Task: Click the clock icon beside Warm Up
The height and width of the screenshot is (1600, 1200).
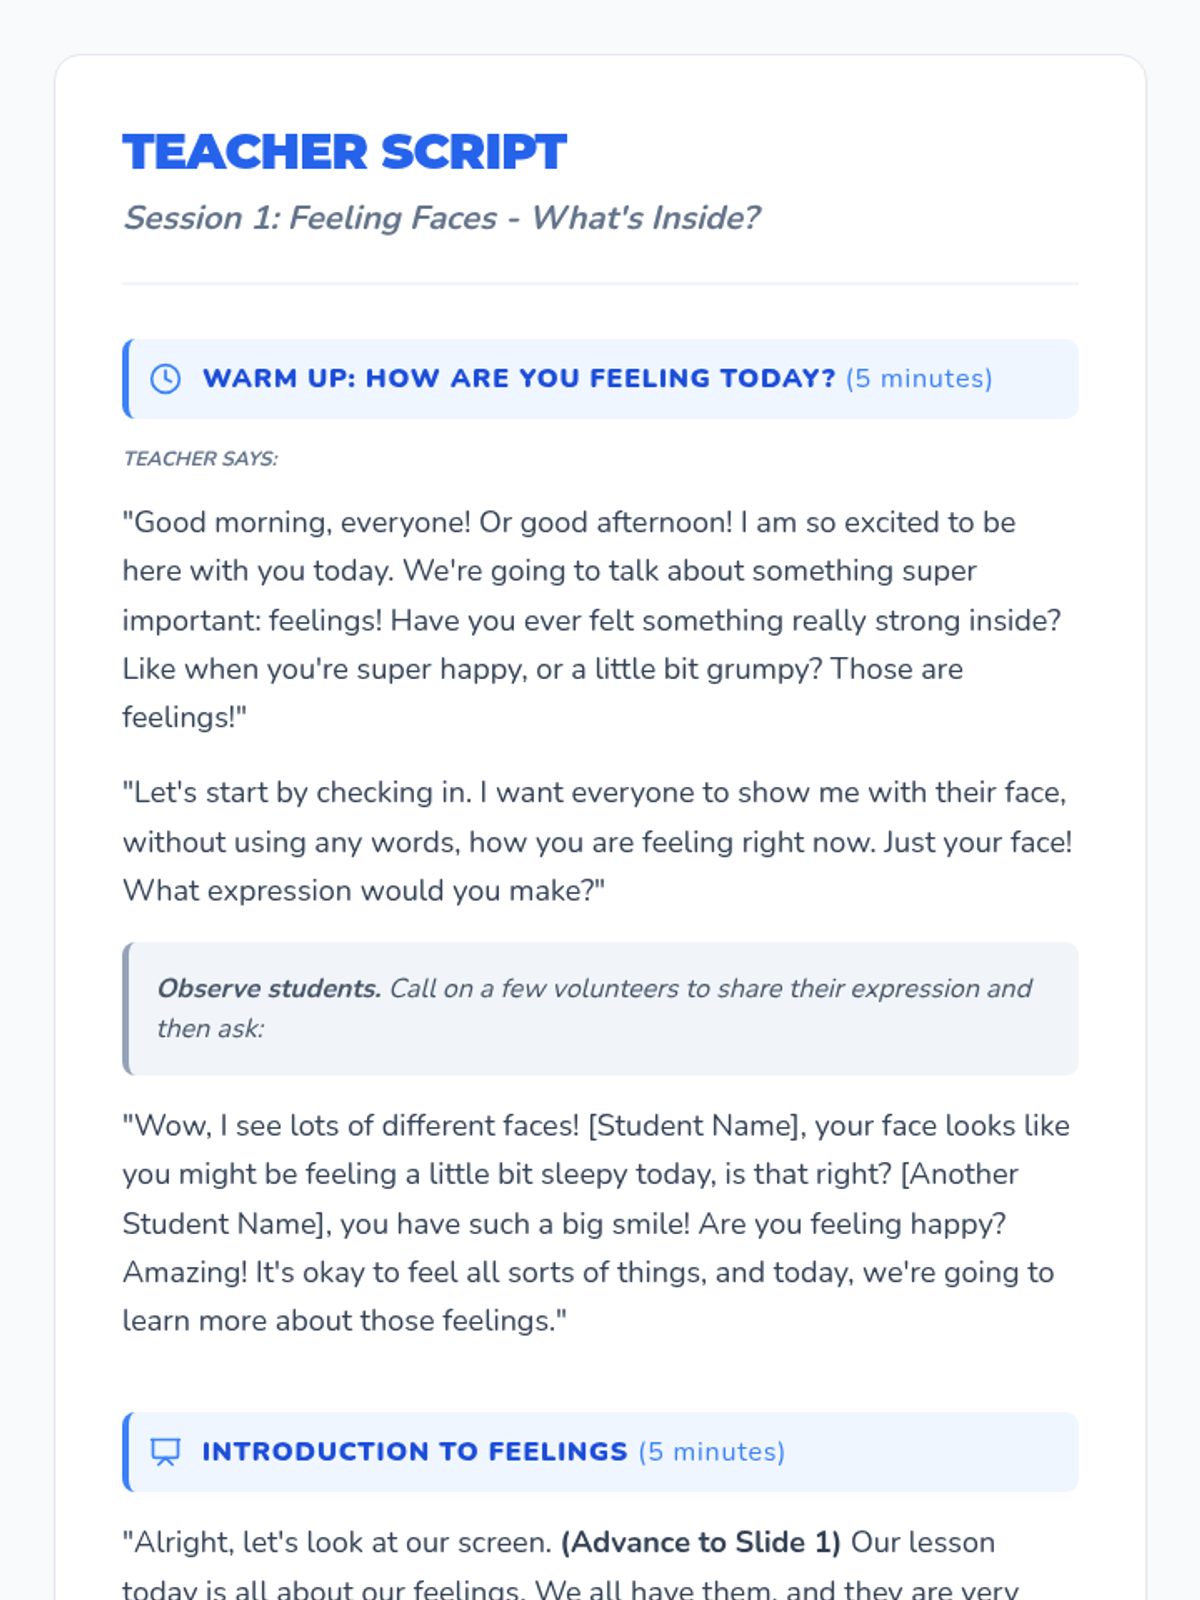Action: 166,379
